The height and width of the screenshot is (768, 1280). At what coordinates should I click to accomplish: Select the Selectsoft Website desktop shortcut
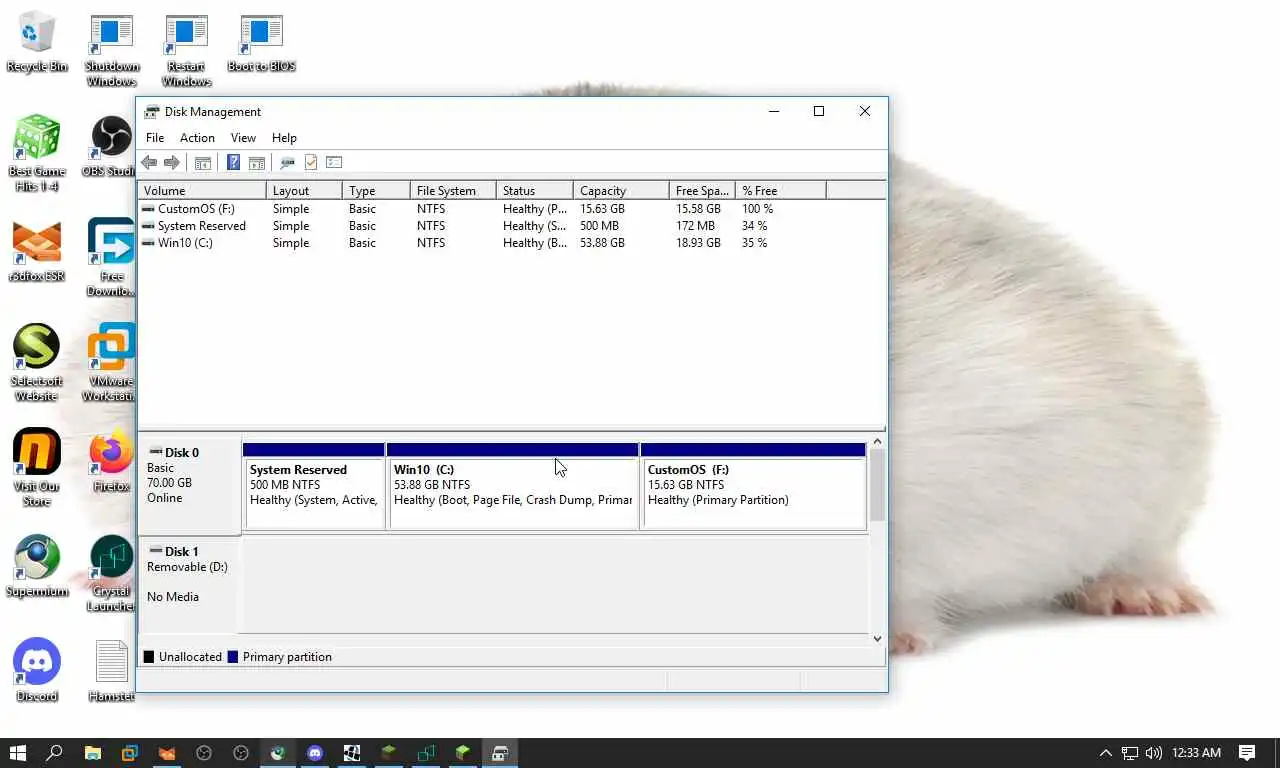coord(37,362)
